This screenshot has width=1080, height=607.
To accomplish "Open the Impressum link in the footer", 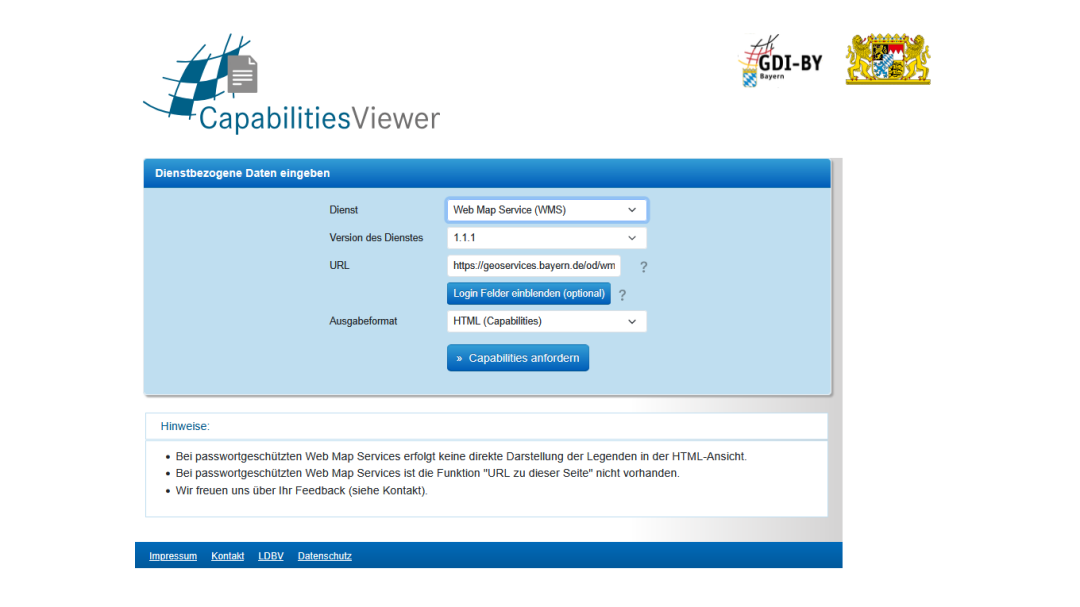I will 172,556.
